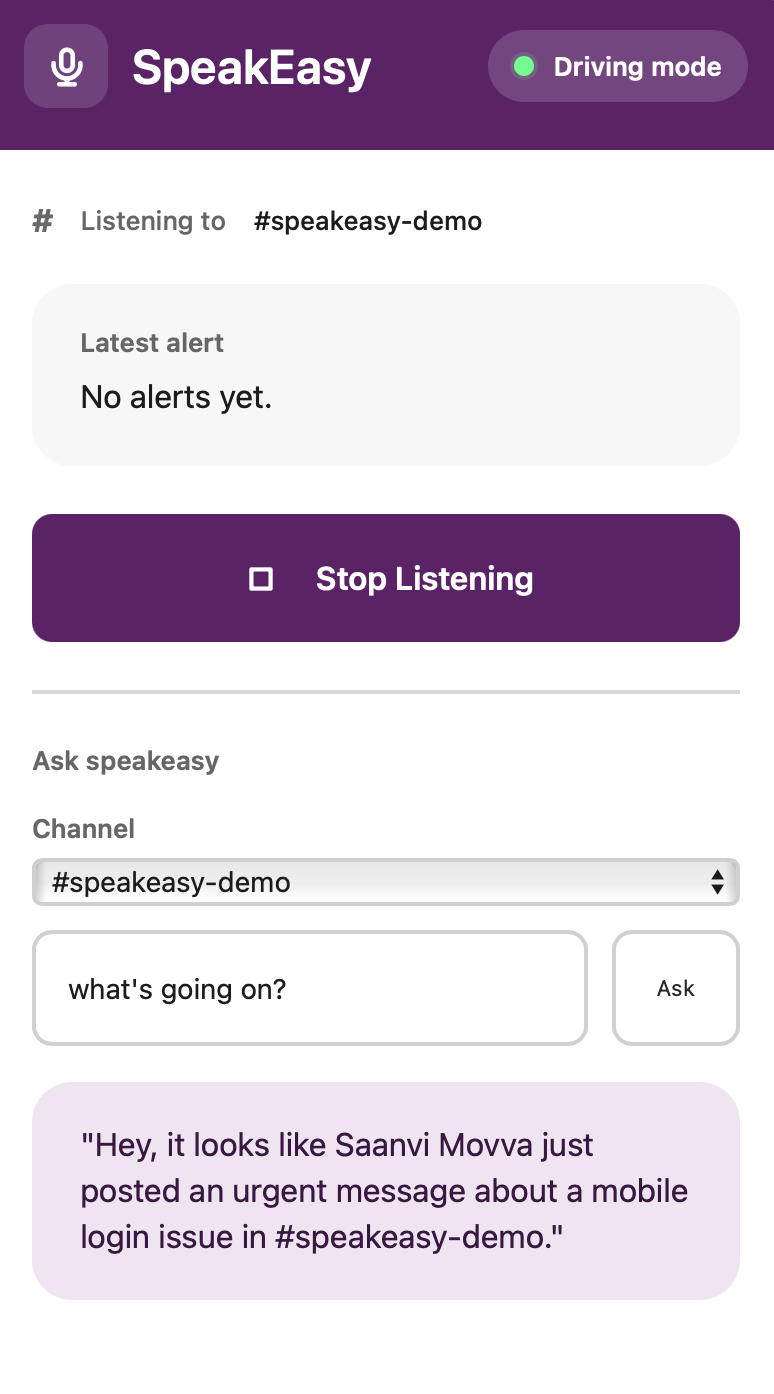The width and height of the screenshot is (774, 1394).
Task: Open the Channel dropdown #speakeasy-demo
Action: coord(386,882)
